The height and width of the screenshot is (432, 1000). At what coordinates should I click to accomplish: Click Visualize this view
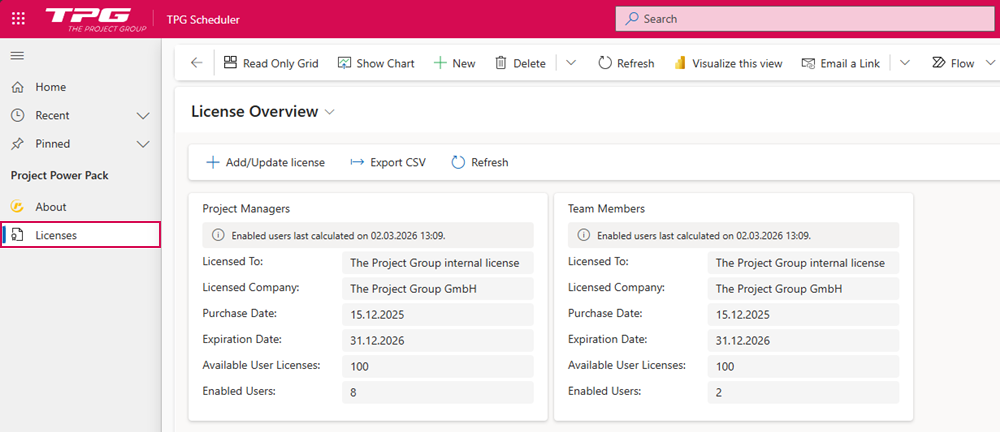(728, 63)
